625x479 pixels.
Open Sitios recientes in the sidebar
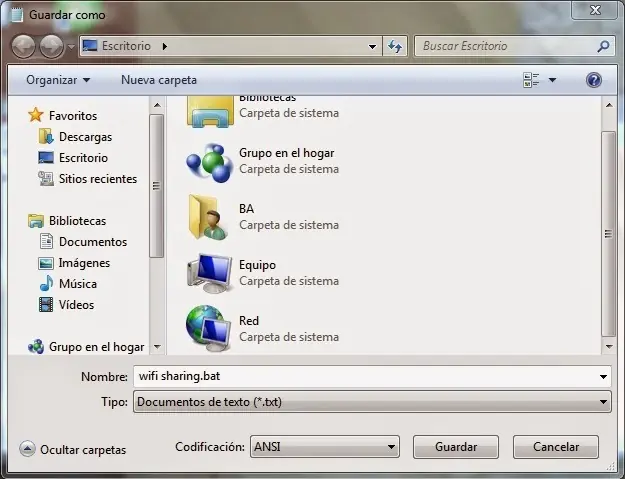(98, 179)
